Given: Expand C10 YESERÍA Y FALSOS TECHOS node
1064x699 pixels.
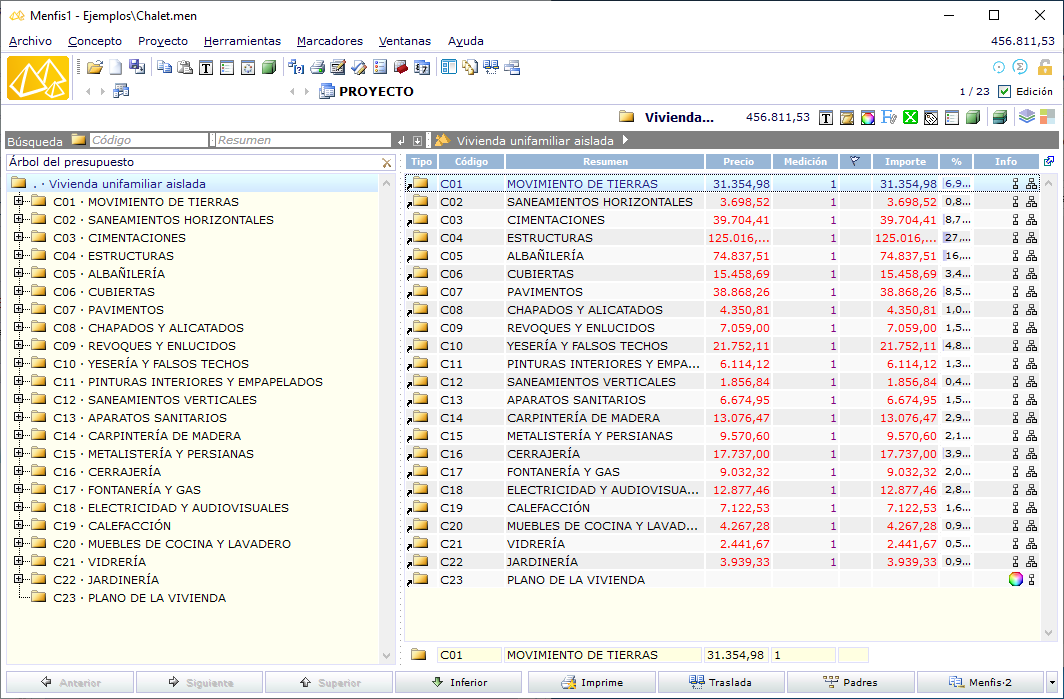Looking at the screenshot, I should point(18,363).
